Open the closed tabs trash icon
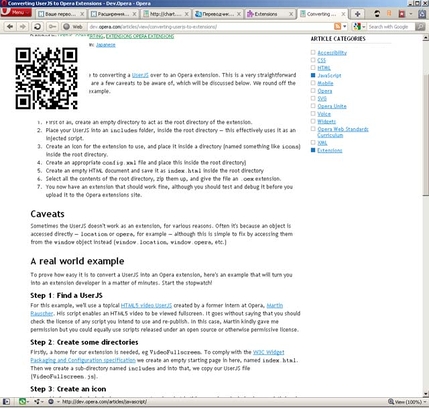The width and height of the screenshot is (429, 408). coord(422,14)
